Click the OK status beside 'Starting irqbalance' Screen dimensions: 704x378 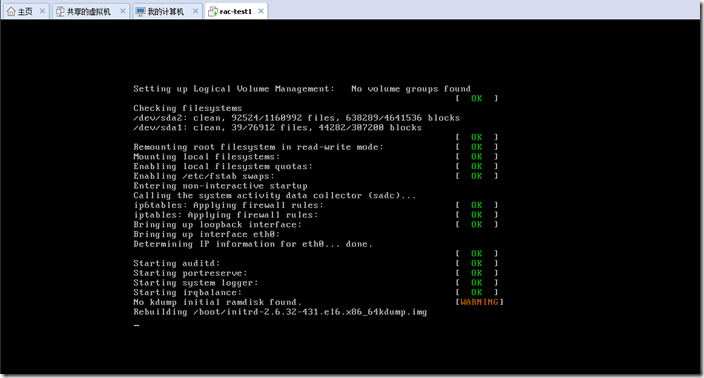click(476, 293)
